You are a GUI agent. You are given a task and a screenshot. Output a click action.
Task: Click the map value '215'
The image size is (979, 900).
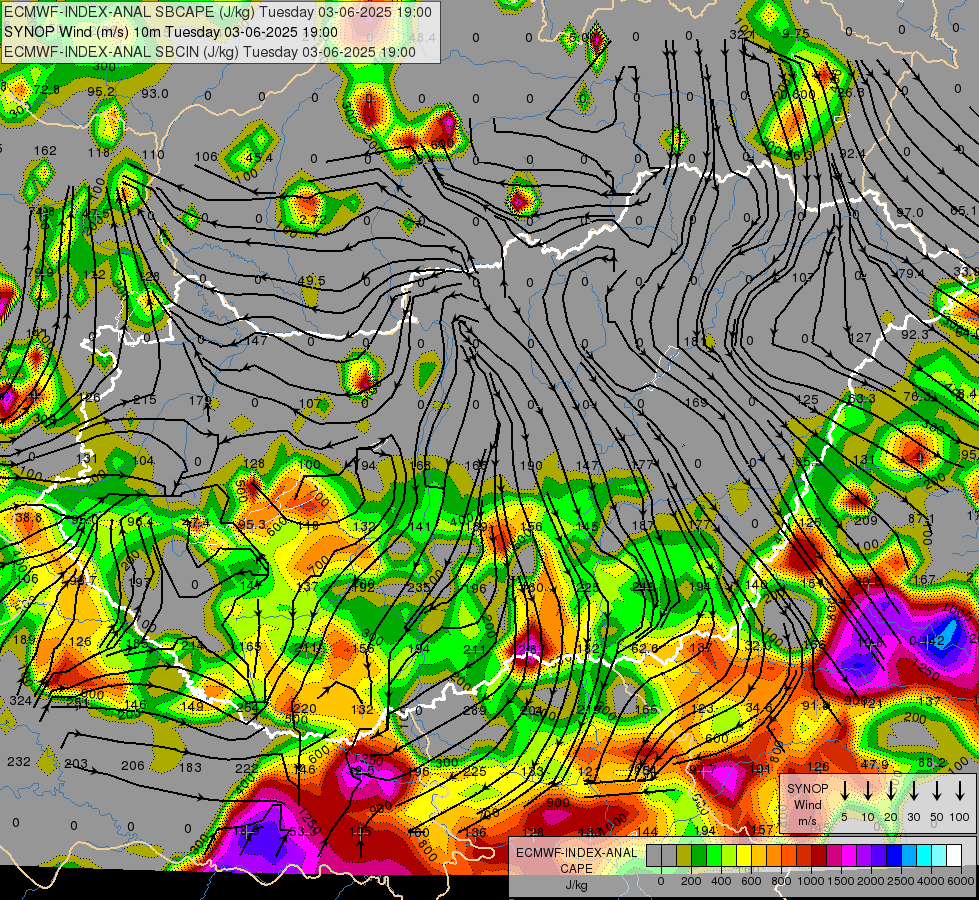145,400
